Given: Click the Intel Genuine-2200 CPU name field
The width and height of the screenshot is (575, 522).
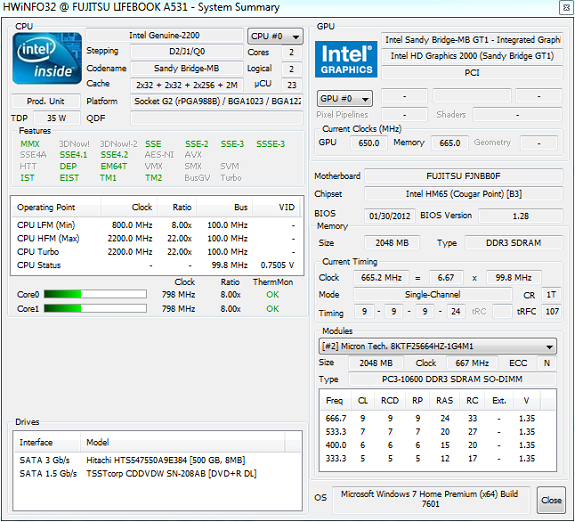Looking at the screenshot, I should click(164, 36).
